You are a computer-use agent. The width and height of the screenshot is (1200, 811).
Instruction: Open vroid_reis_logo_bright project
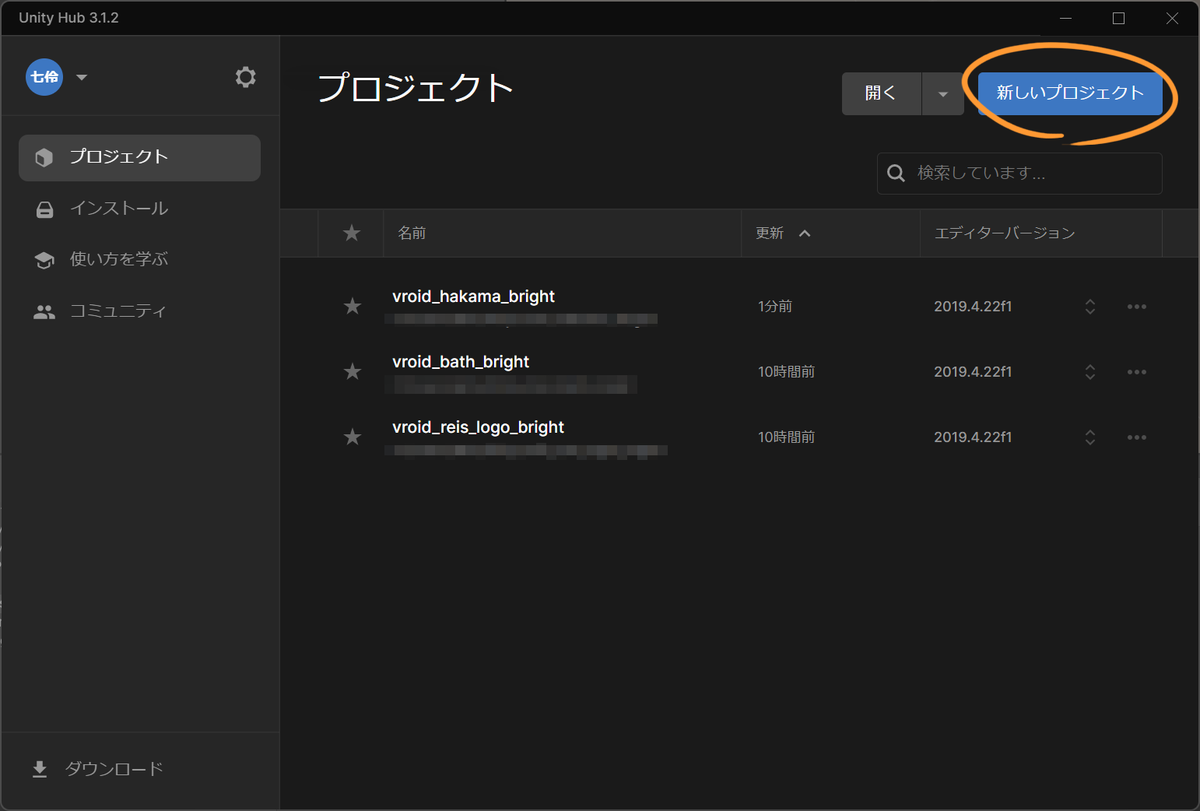[478, 427]
